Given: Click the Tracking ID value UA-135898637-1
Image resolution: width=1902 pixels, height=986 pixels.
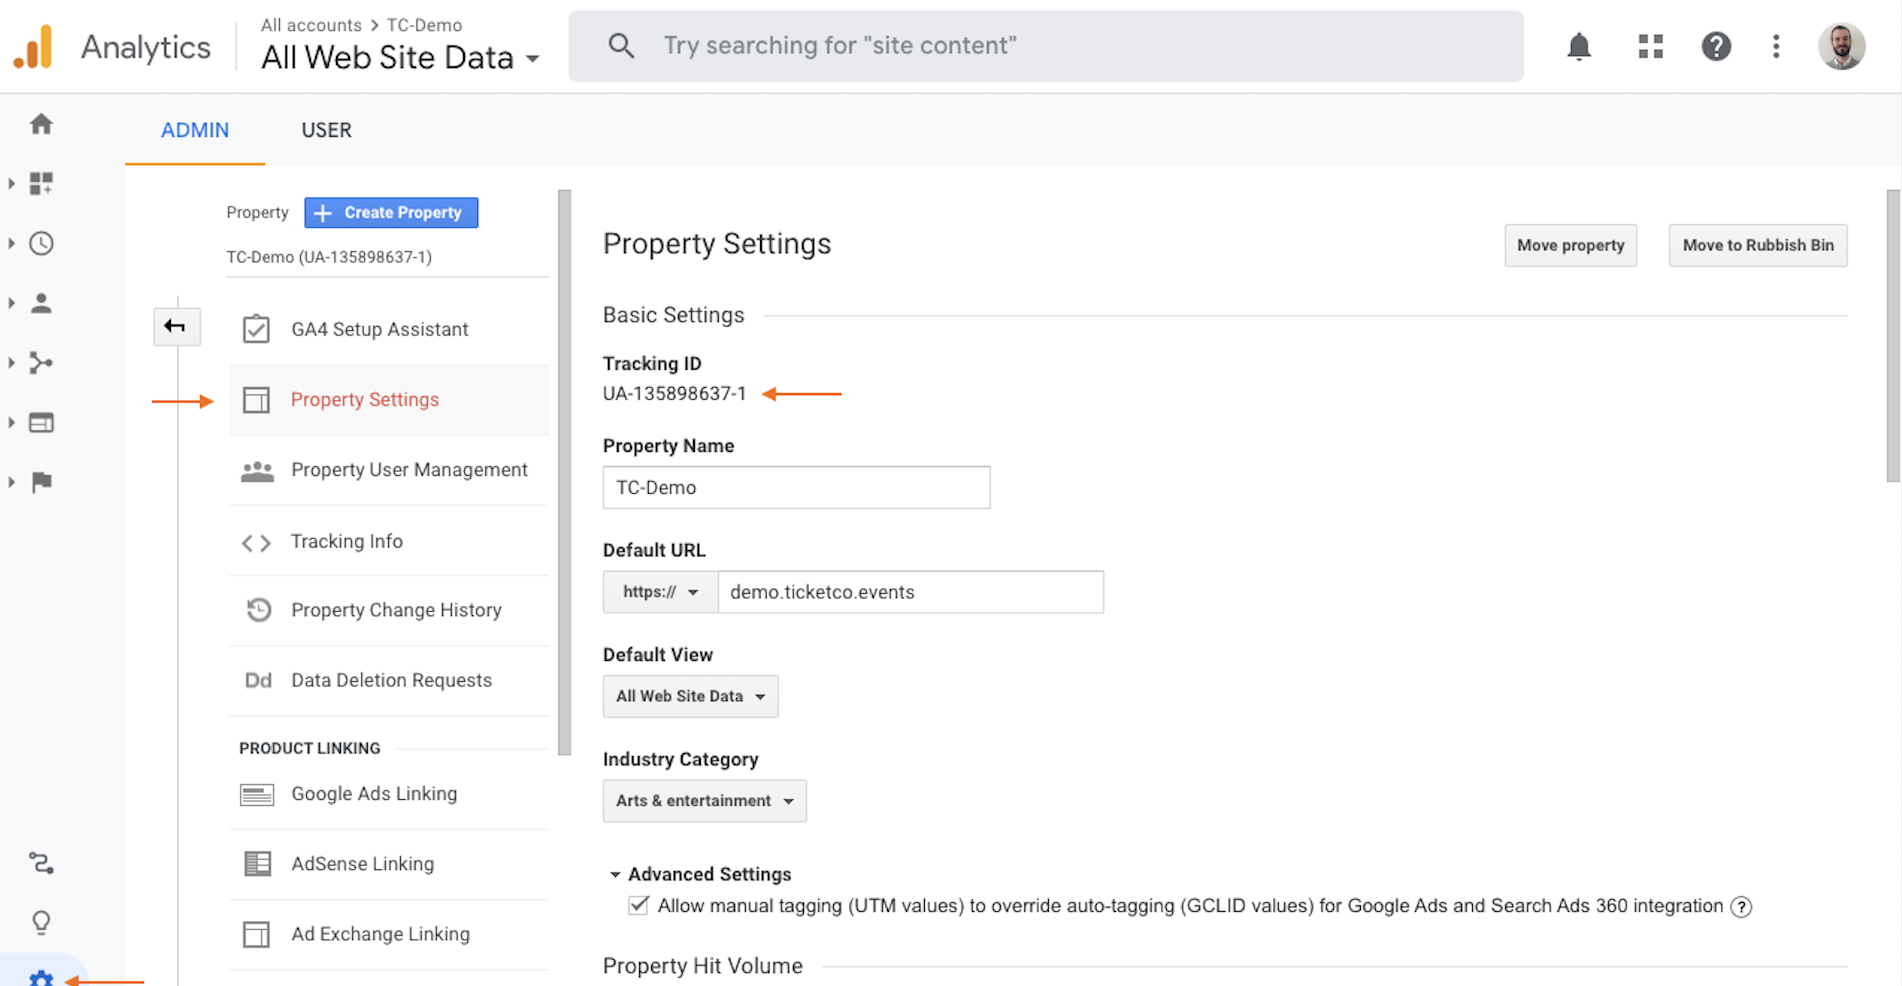Looking at the screenshot, I should [x=674, y=394].
